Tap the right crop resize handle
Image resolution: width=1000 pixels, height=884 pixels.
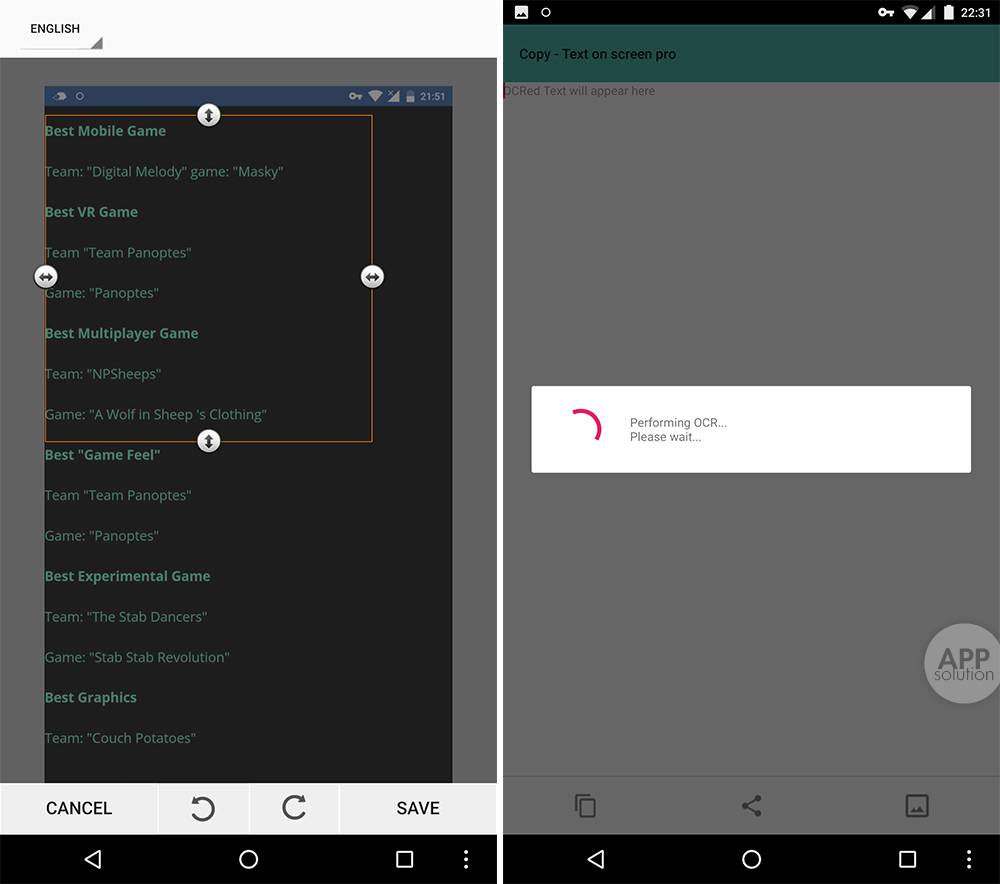click(372, 276)
